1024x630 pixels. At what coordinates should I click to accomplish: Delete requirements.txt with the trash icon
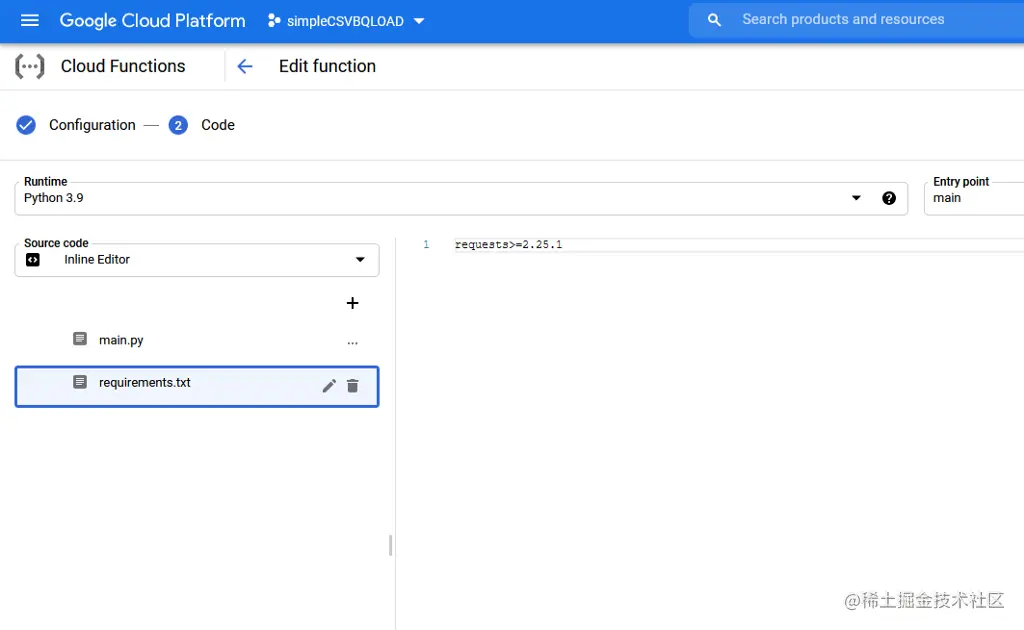(x=353, y=386)
